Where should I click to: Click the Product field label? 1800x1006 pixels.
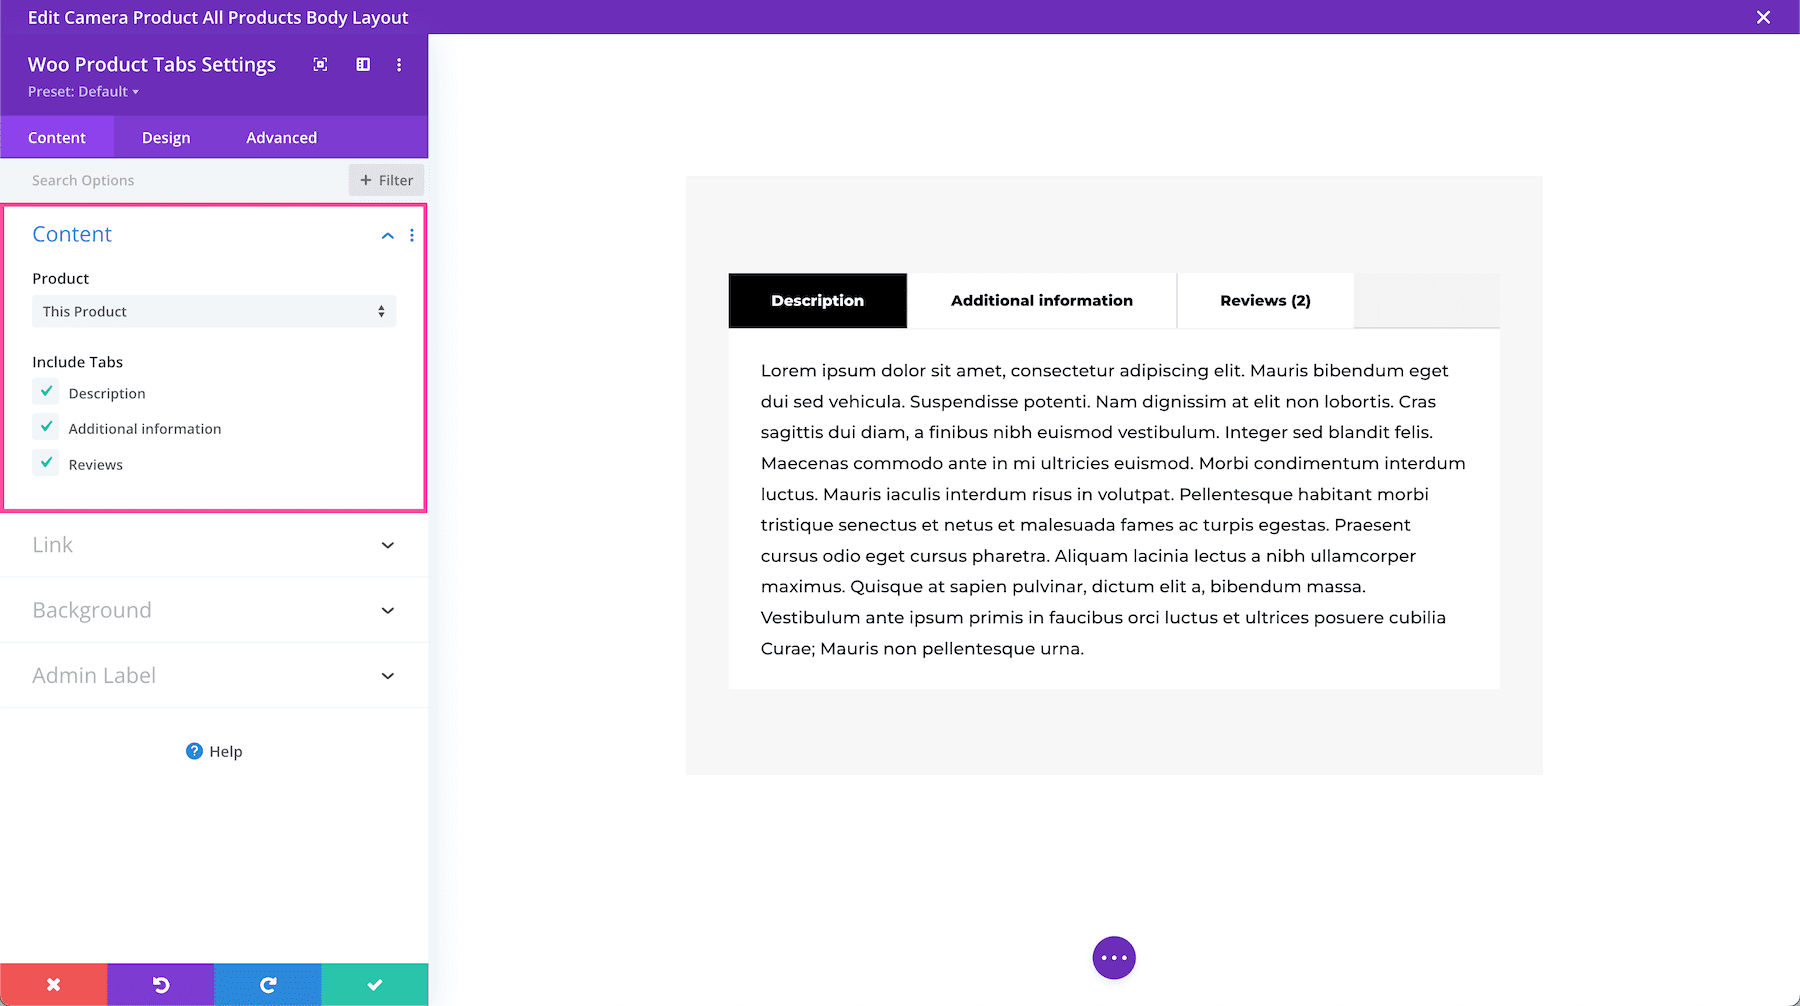[x=61, y=278]
